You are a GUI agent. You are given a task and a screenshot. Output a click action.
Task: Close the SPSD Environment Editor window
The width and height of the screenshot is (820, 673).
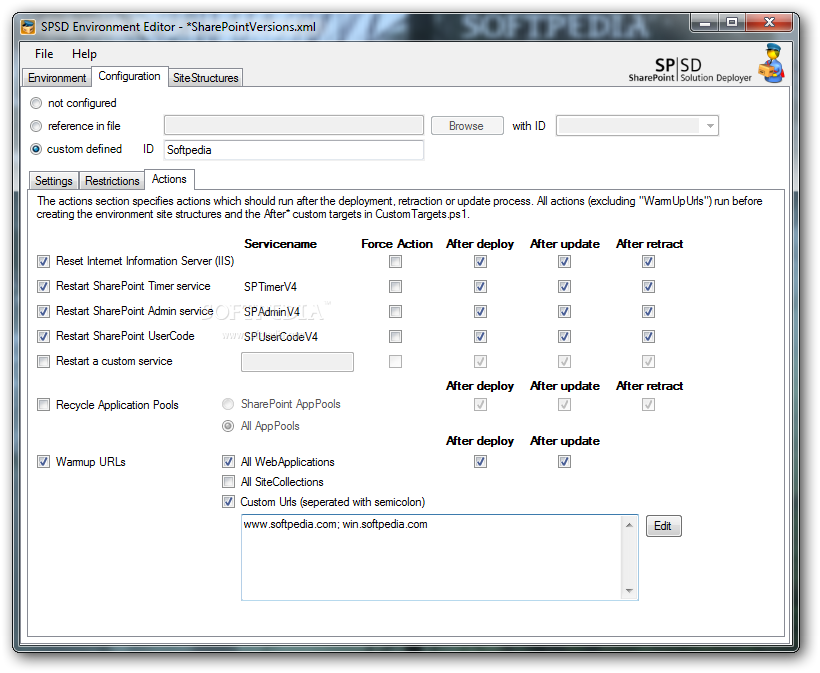[x=769, y=22]
